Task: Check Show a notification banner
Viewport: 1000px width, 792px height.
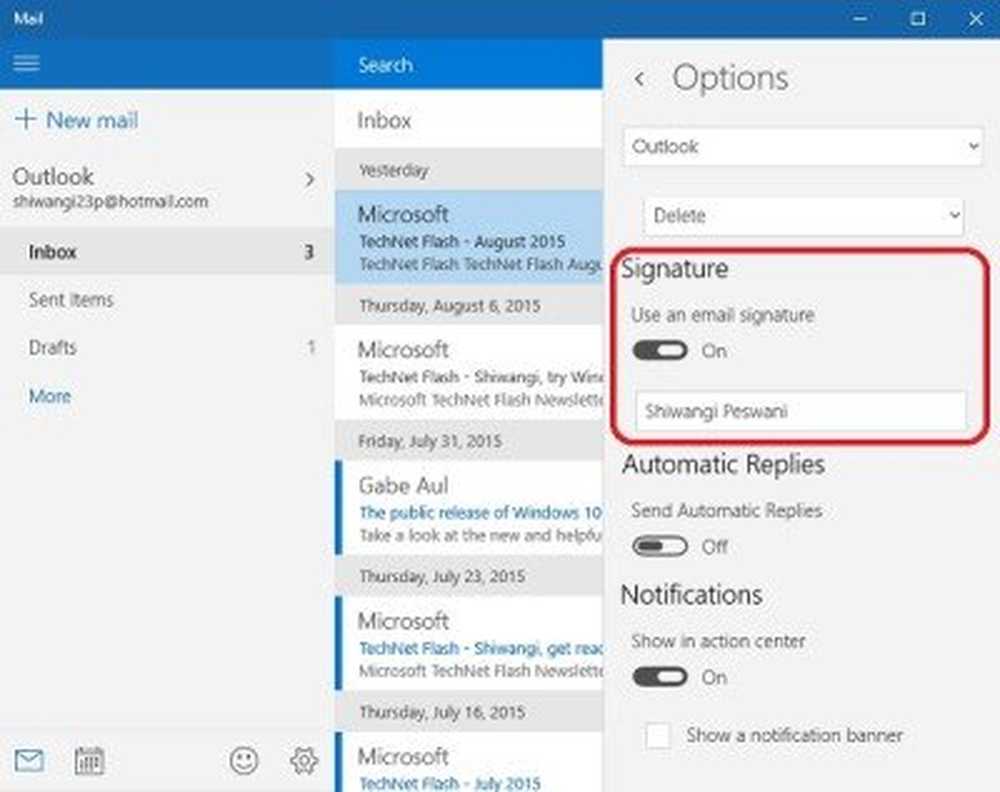Action: (657, 735)
